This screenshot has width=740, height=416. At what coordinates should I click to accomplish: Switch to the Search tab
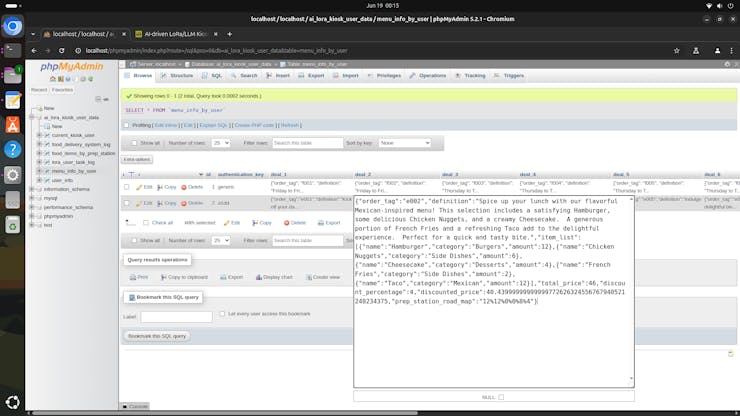click(x=244, y=76)
